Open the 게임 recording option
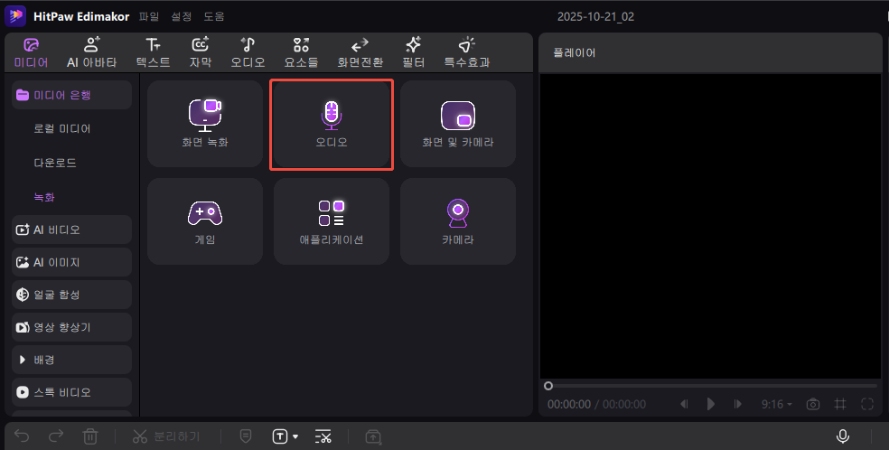 coord(205,221)
